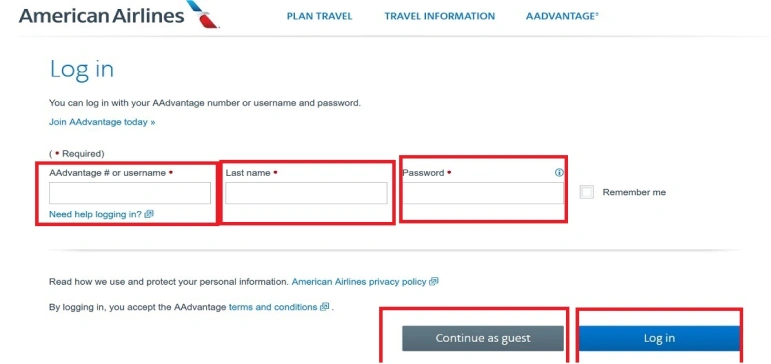Focus the Password field

click(483, 193)
